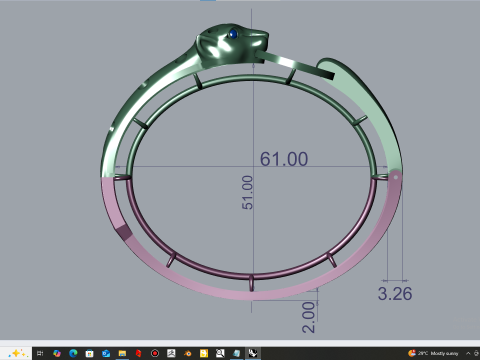Select the 61.00 width dimension
The image size is (480, 360).
tap(284, 159)
